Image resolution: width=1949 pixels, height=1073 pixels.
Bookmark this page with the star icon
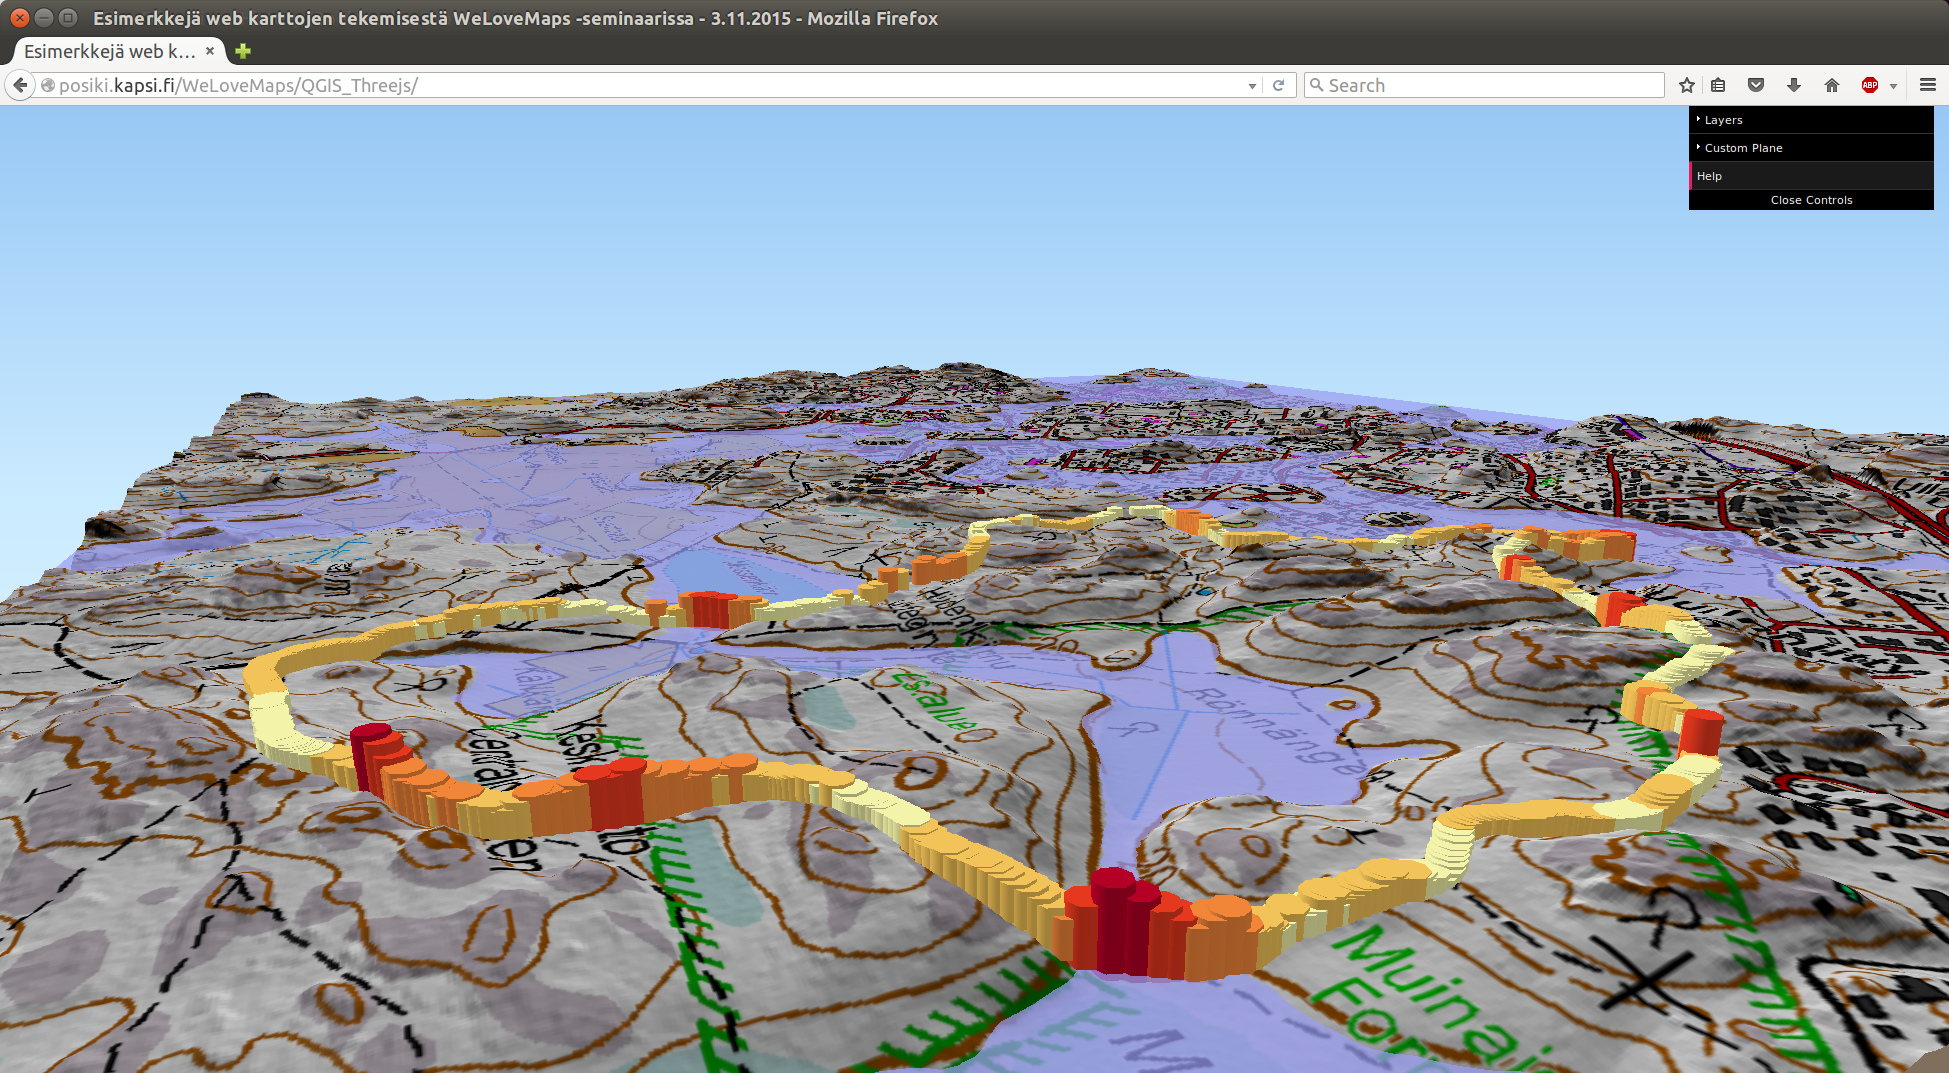click(x=1687, y=86)
